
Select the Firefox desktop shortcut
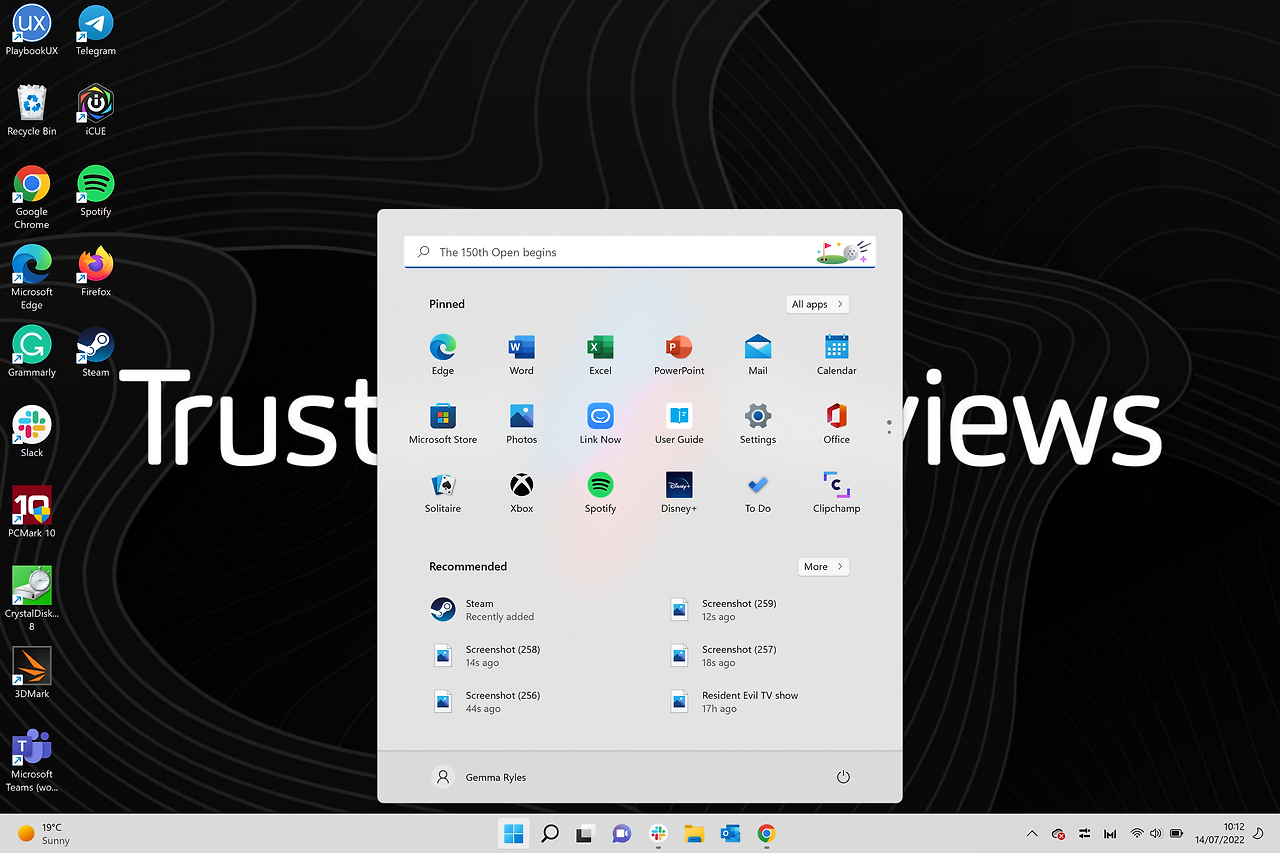96,271
